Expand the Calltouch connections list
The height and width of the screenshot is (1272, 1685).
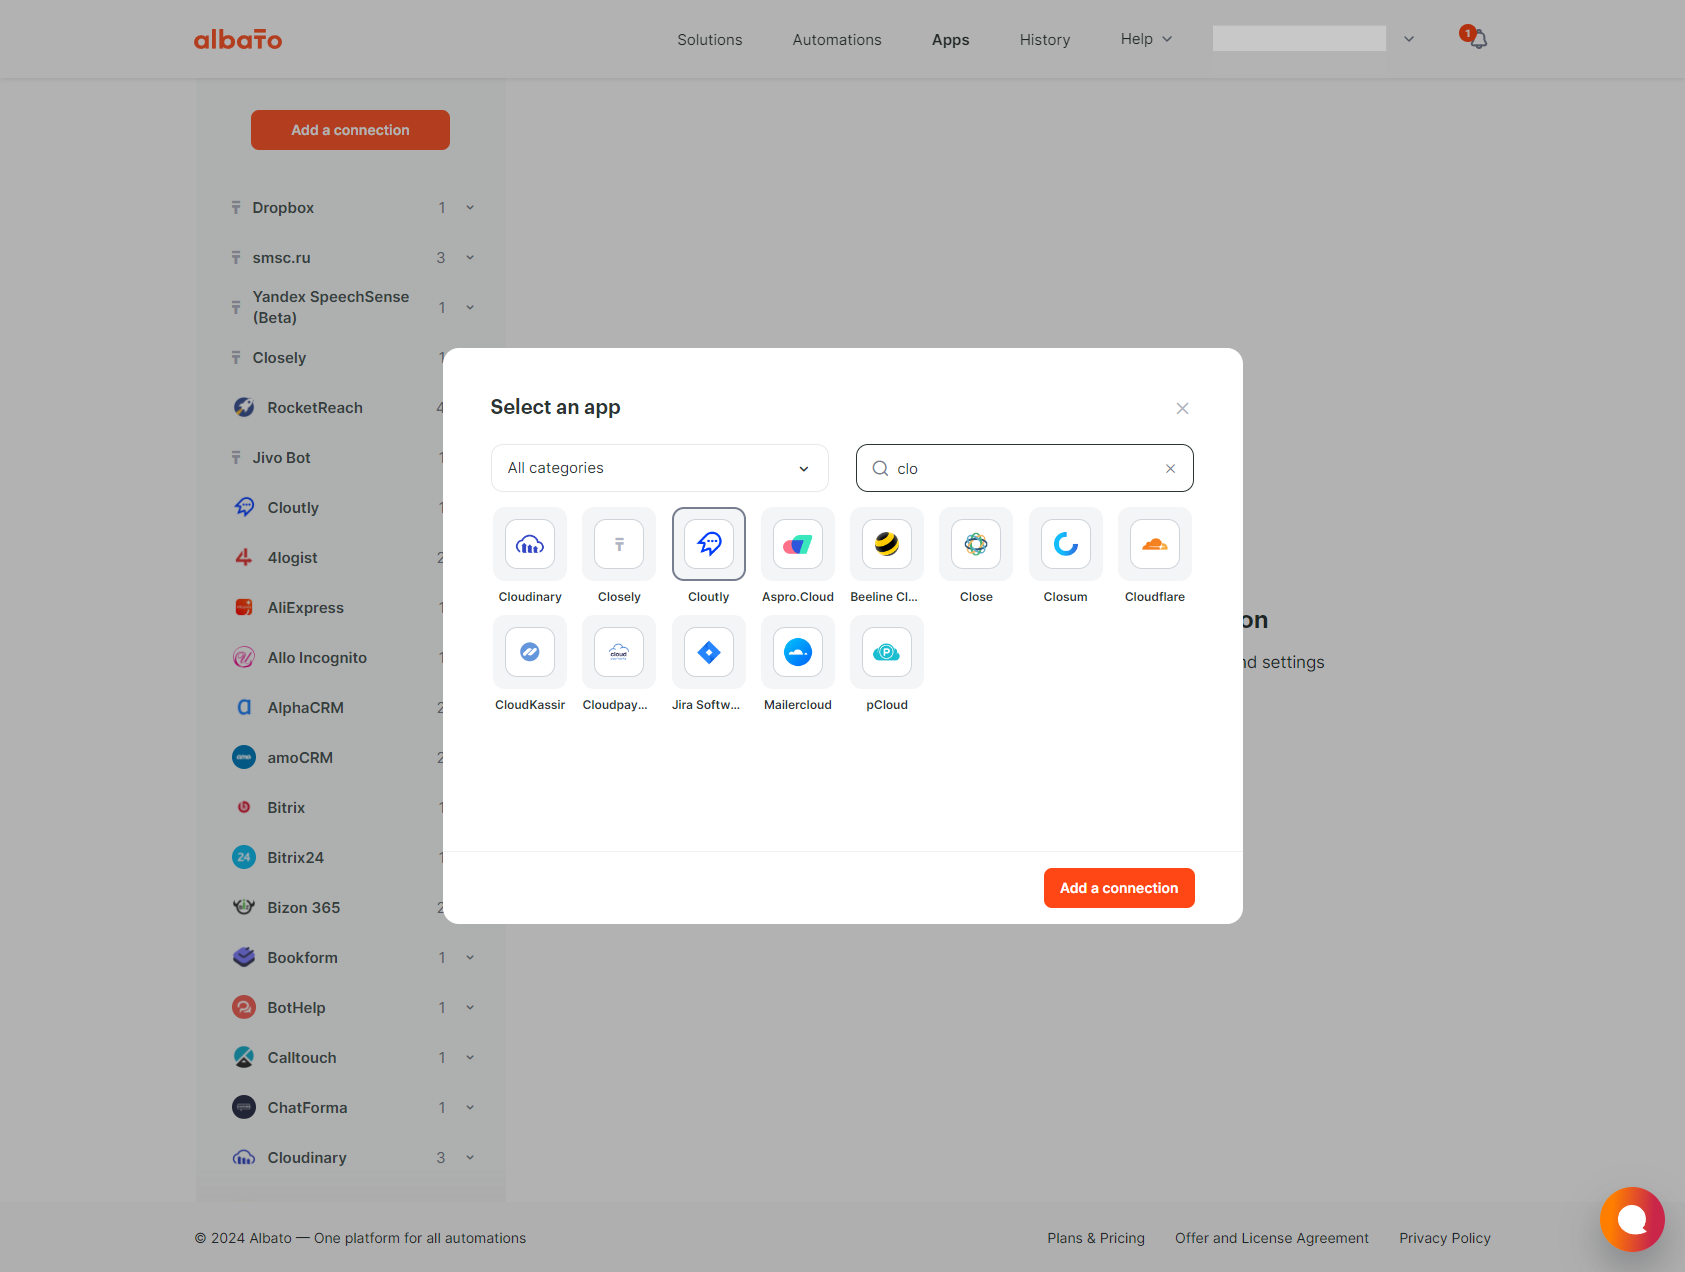[470, 1058]
